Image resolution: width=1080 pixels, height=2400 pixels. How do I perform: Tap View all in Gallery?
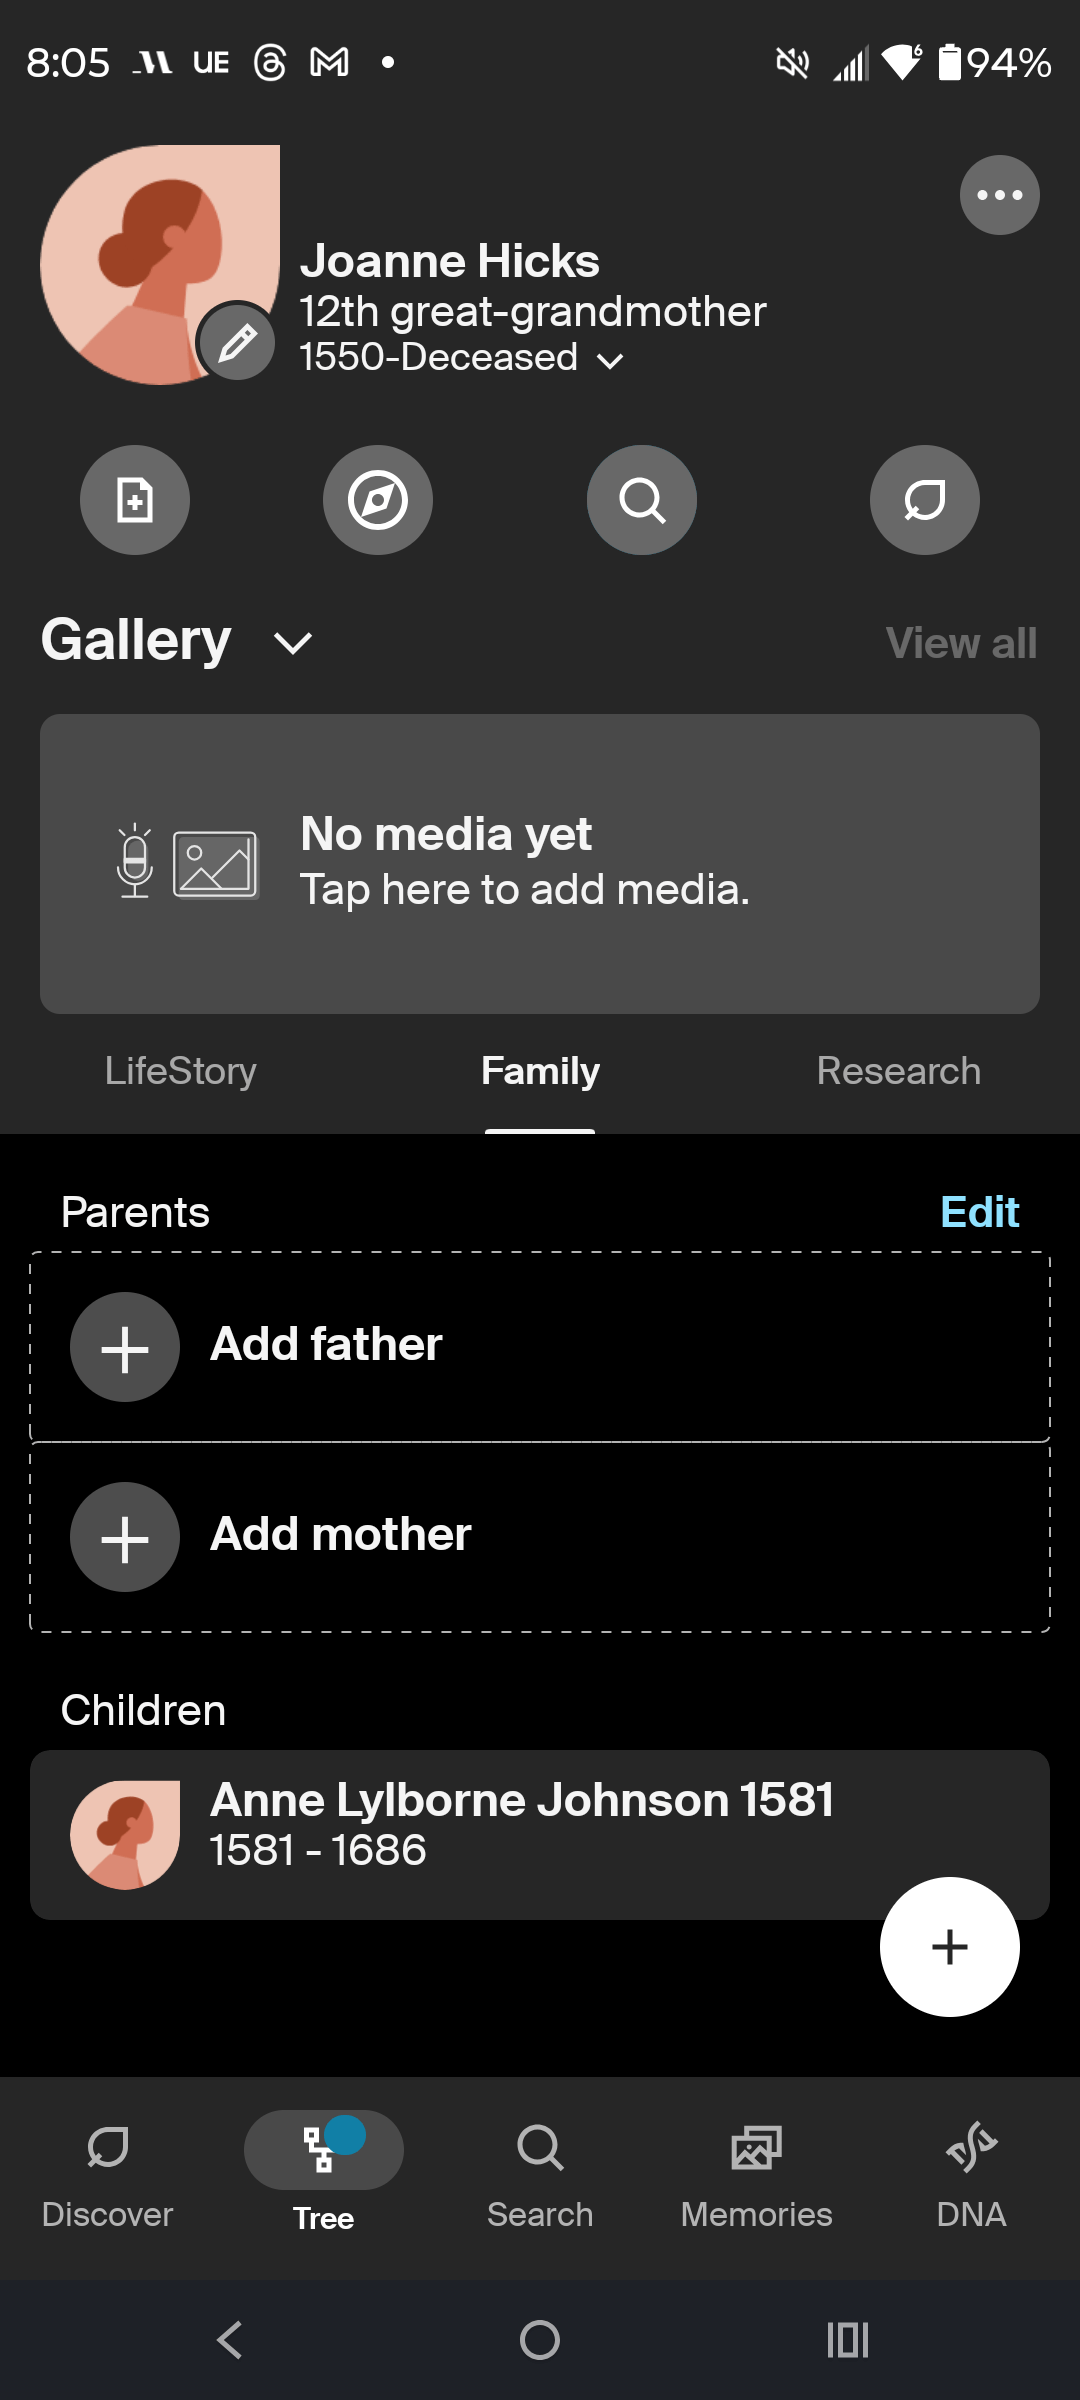961,643
